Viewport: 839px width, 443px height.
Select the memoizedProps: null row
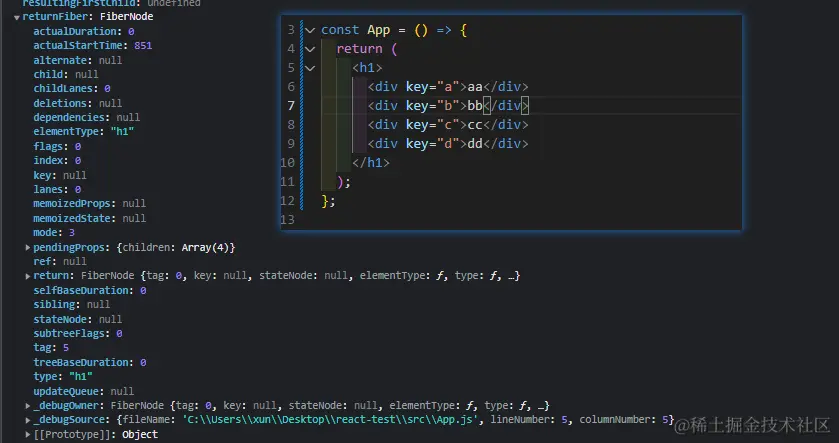(x=89, y=204)
